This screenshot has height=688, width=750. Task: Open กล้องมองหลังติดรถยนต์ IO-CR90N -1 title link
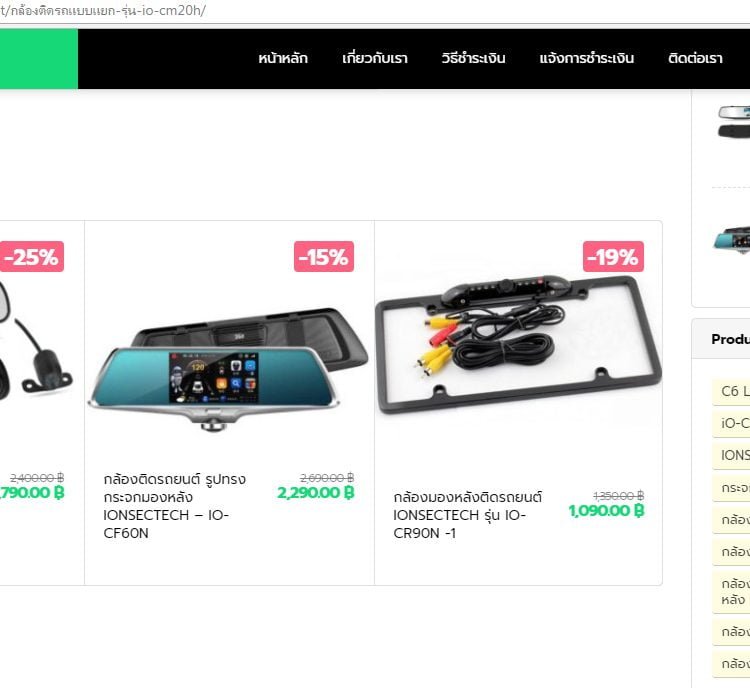[467, 515]
